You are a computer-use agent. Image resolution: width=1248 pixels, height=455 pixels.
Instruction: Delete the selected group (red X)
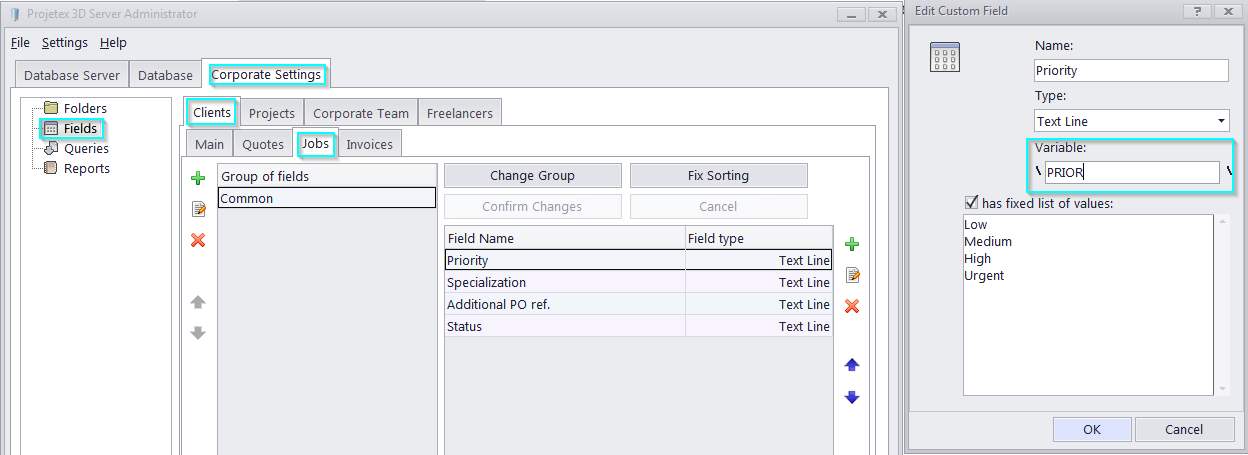coord(198,240)
